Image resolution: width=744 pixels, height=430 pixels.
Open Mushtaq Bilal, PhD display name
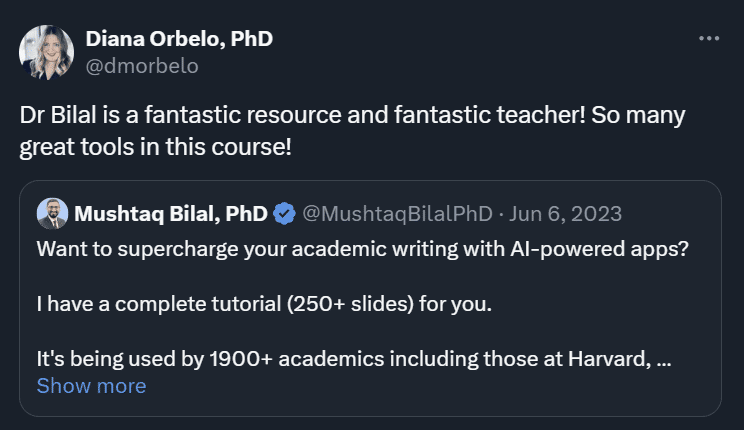coord(171,213)
